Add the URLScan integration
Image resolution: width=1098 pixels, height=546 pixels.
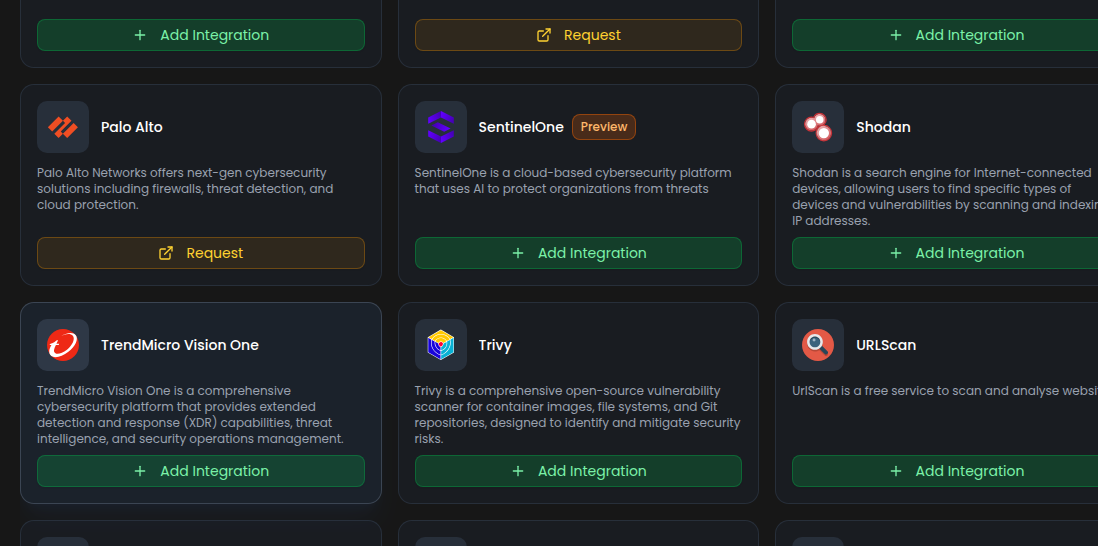945,471
